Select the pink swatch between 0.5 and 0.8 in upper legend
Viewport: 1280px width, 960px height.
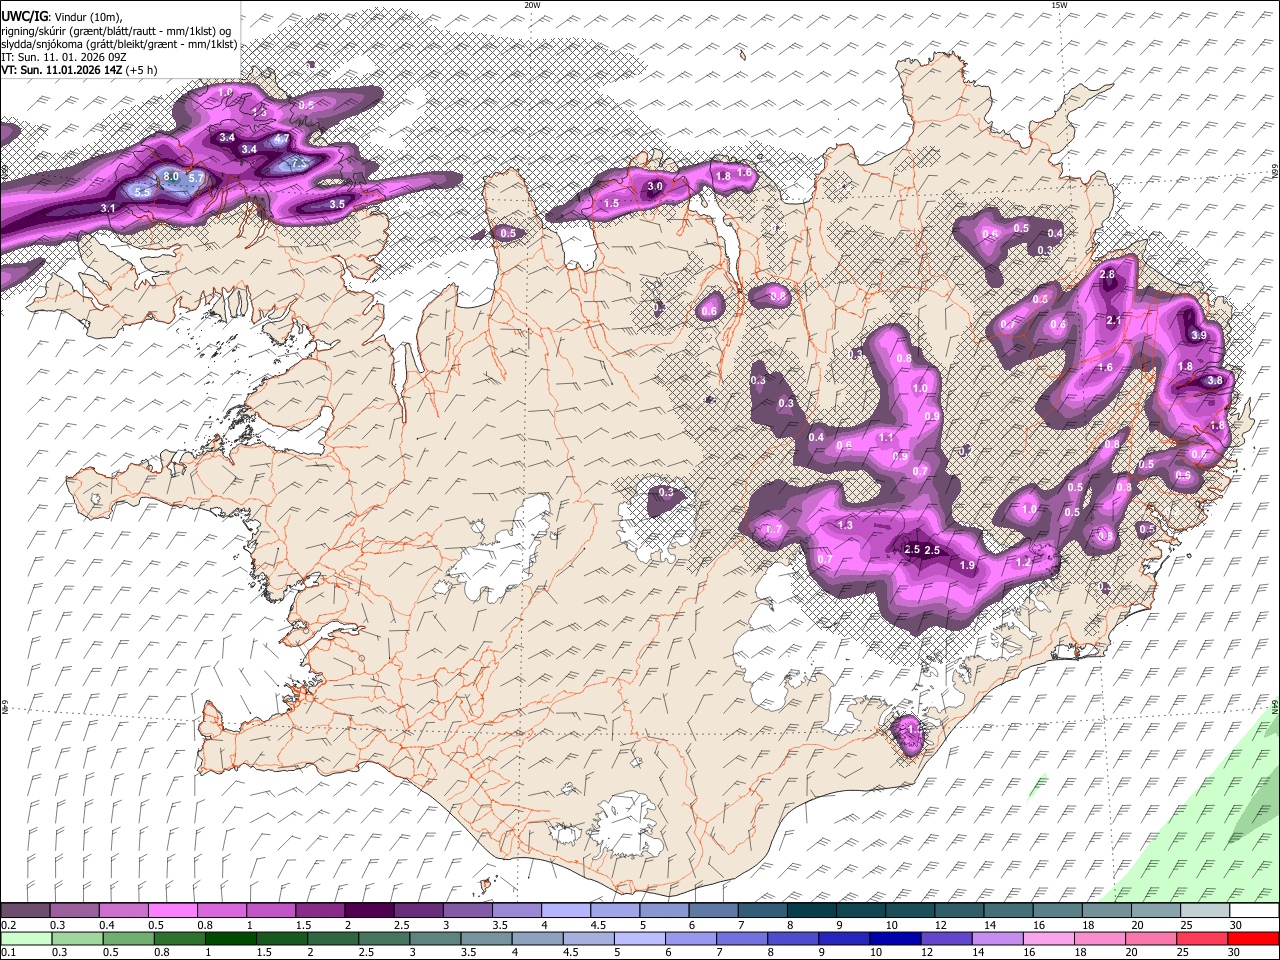(172, 911)
